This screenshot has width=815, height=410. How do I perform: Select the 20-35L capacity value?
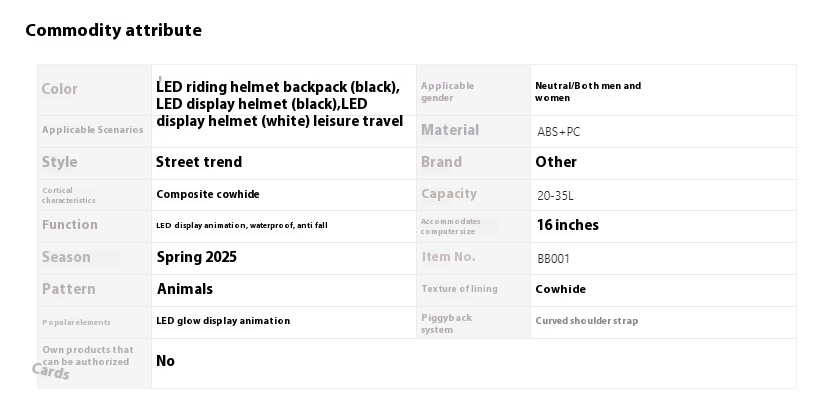point(555,195)
